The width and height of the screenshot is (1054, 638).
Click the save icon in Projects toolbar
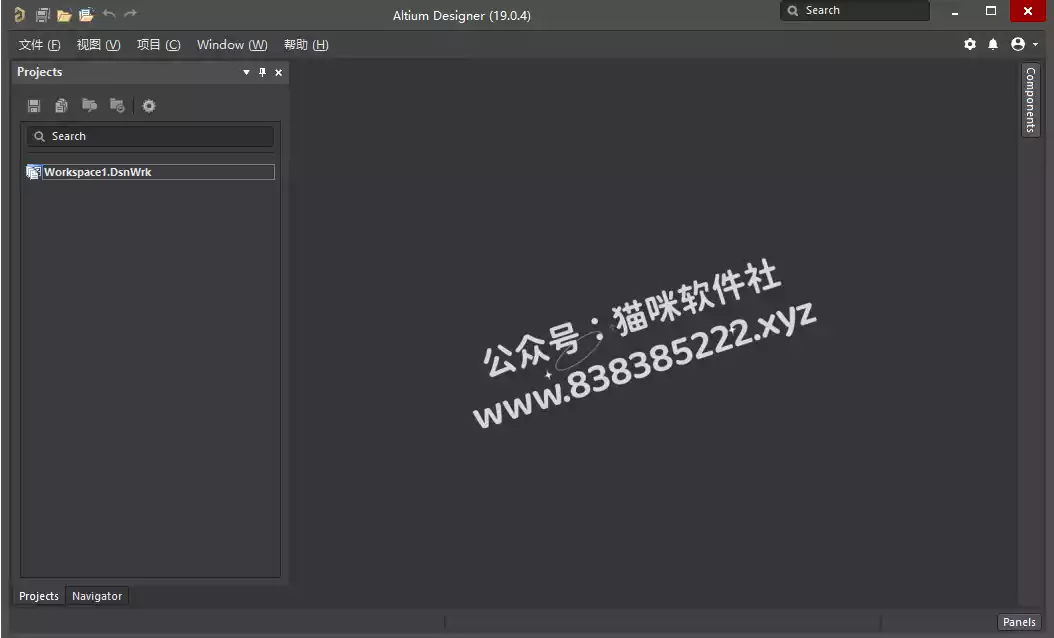click(x=34, y=106)
